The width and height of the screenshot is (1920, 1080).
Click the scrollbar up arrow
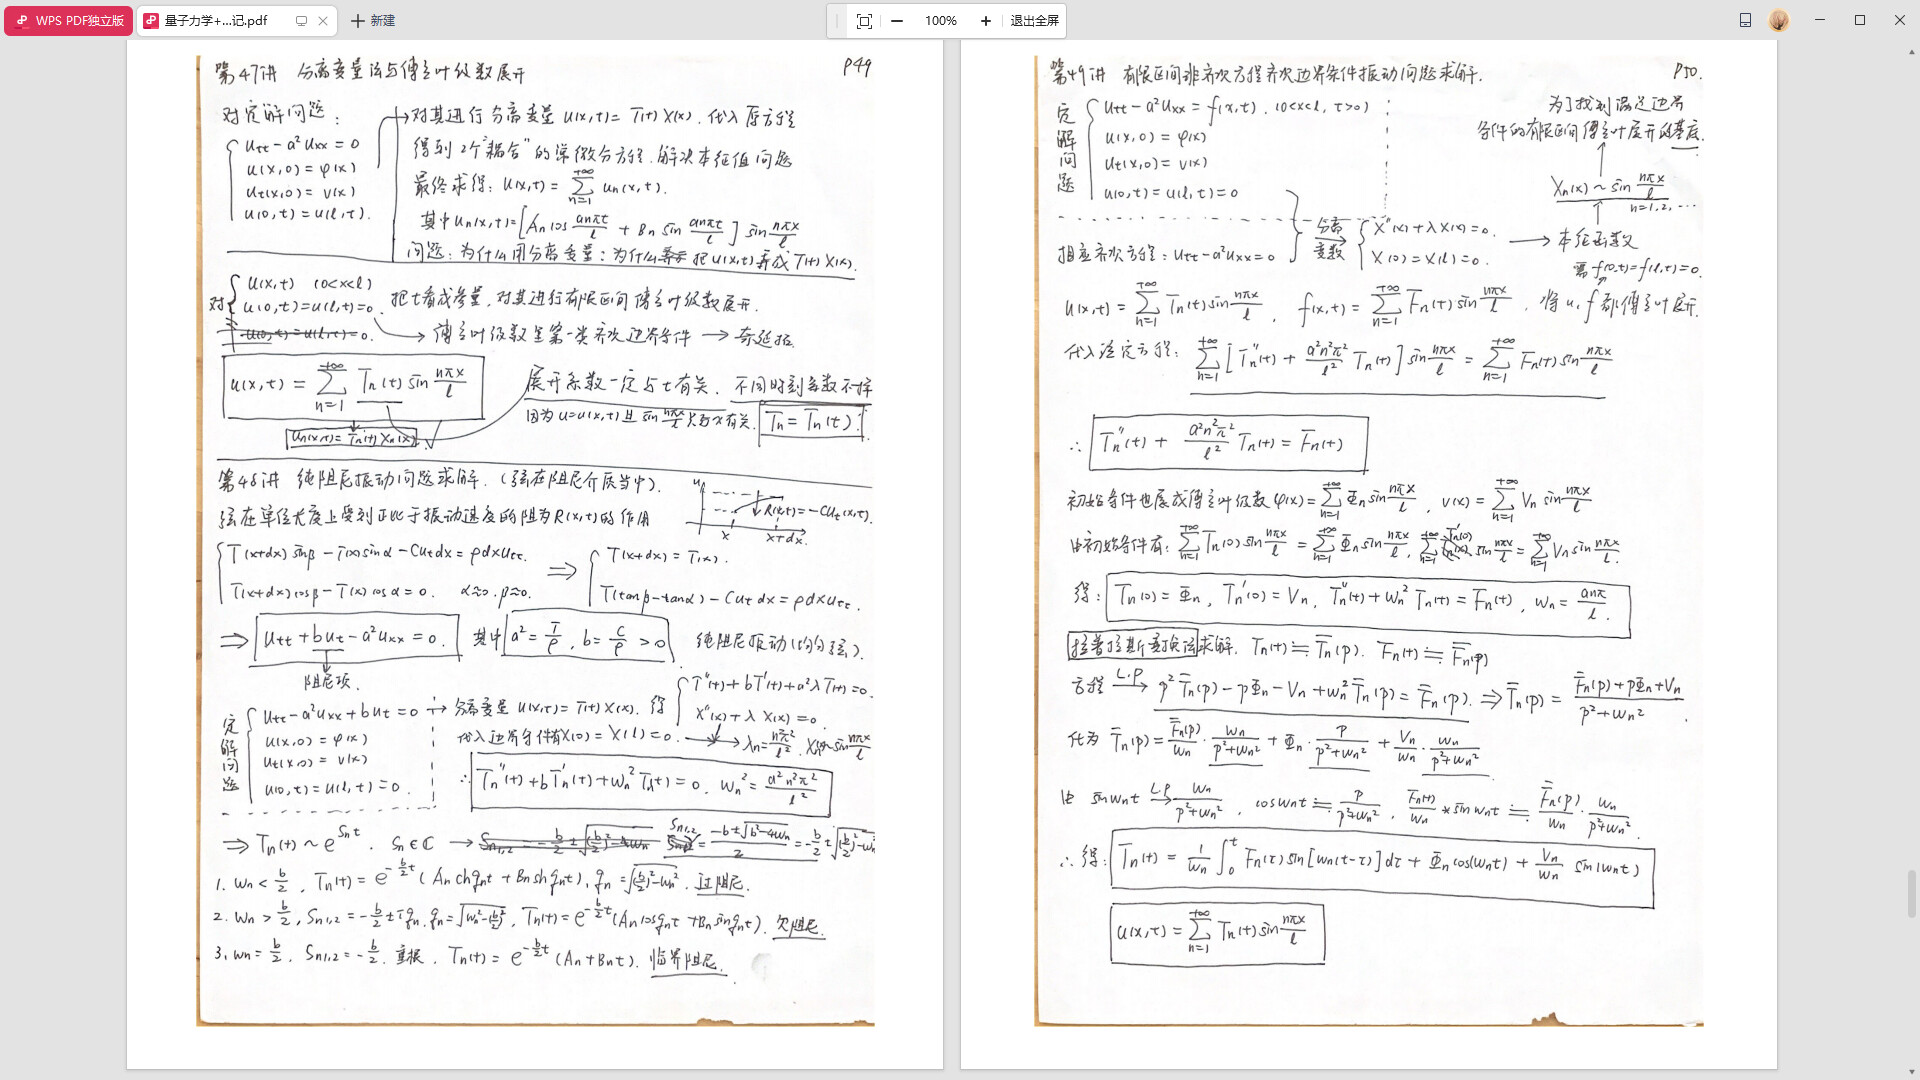click(1912, 51)
